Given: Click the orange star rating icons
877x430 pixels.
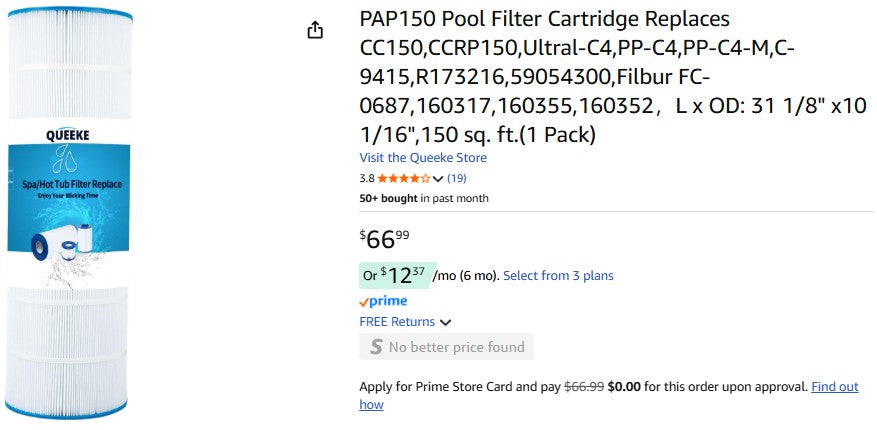Looking at the screenshot, I should [403, 179].
